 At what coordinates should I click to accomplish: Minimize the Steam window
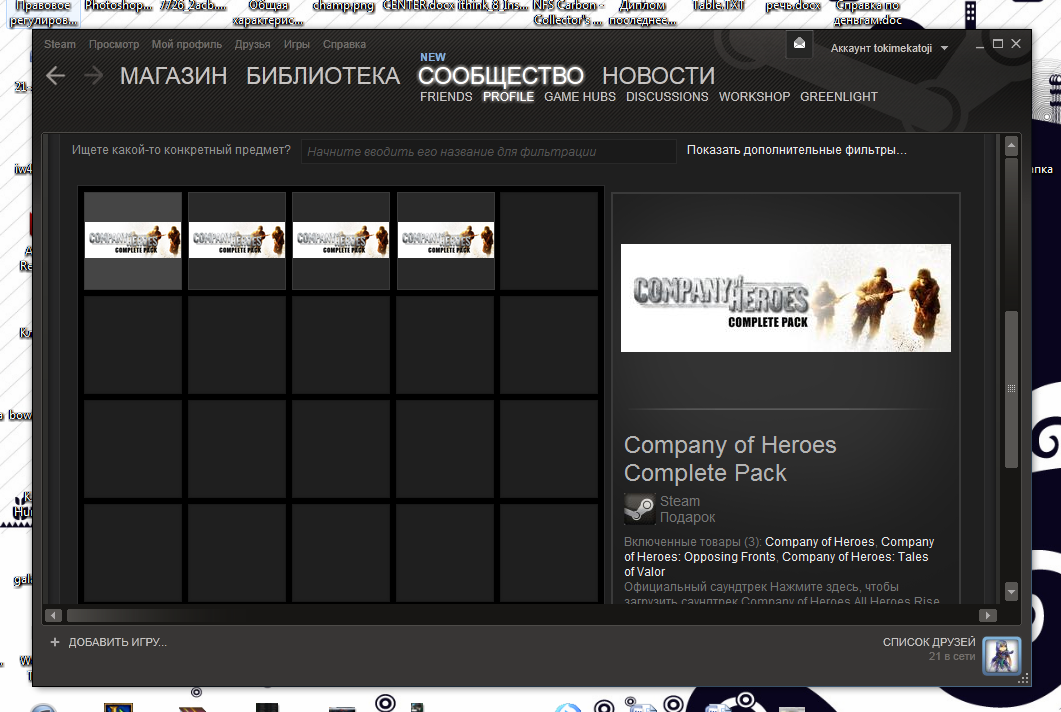(x=979, y=45)
